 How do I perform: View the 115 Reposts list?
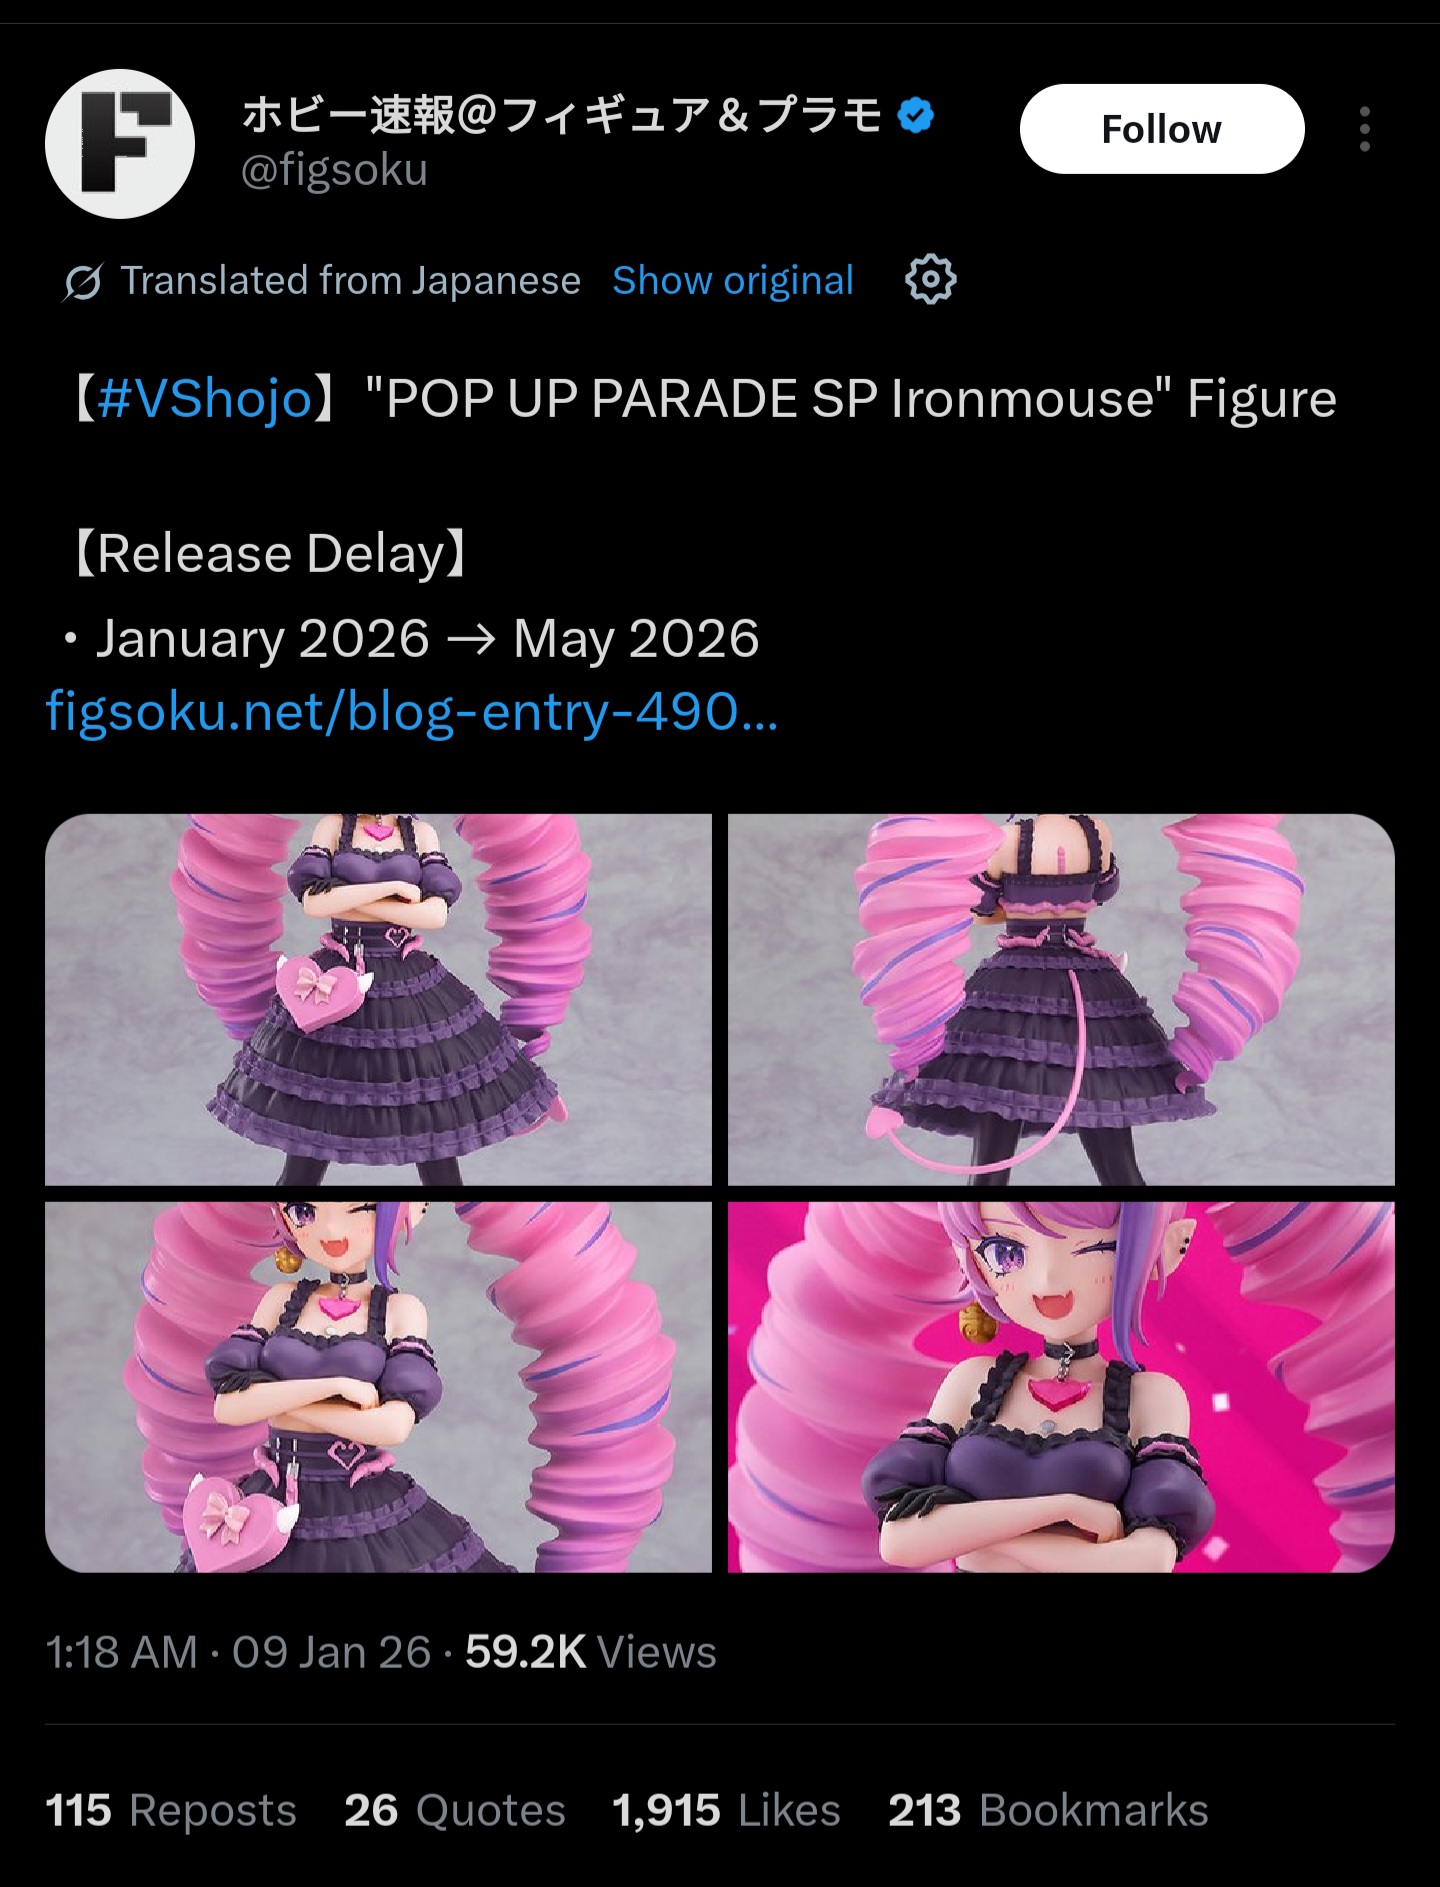(171, 1810)
